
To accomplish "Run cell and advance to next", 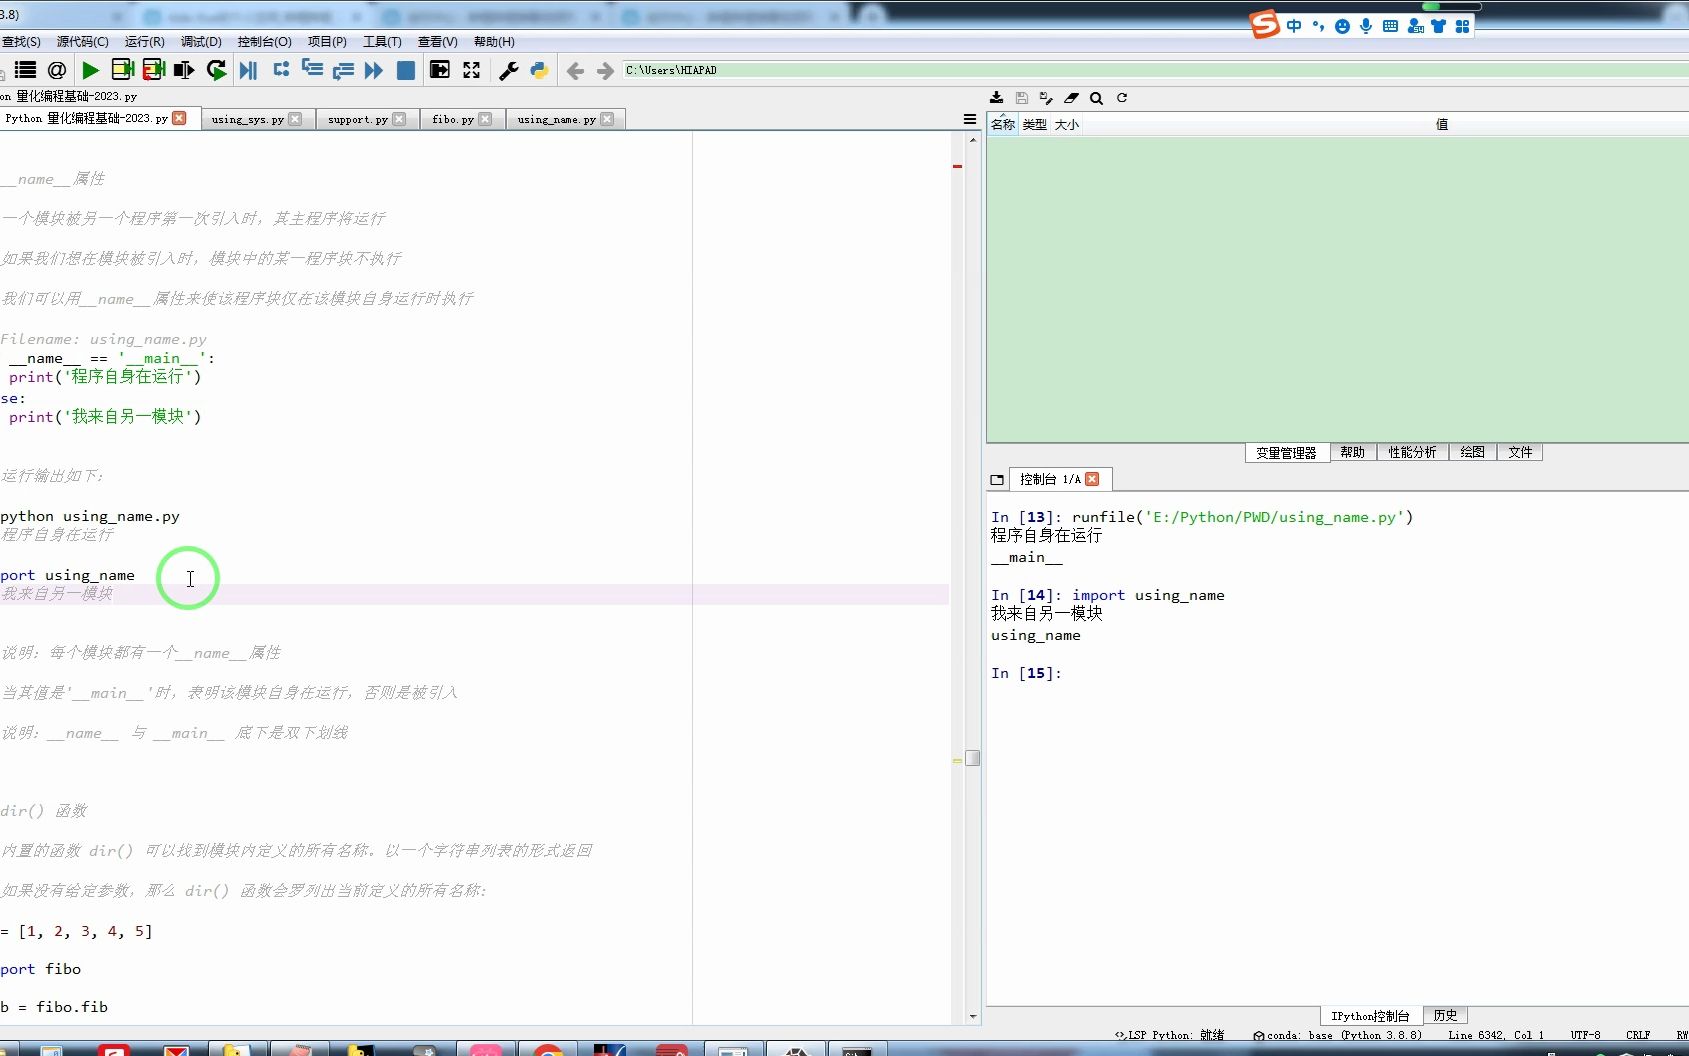I will pyautogui.click(x=153, y=70).
